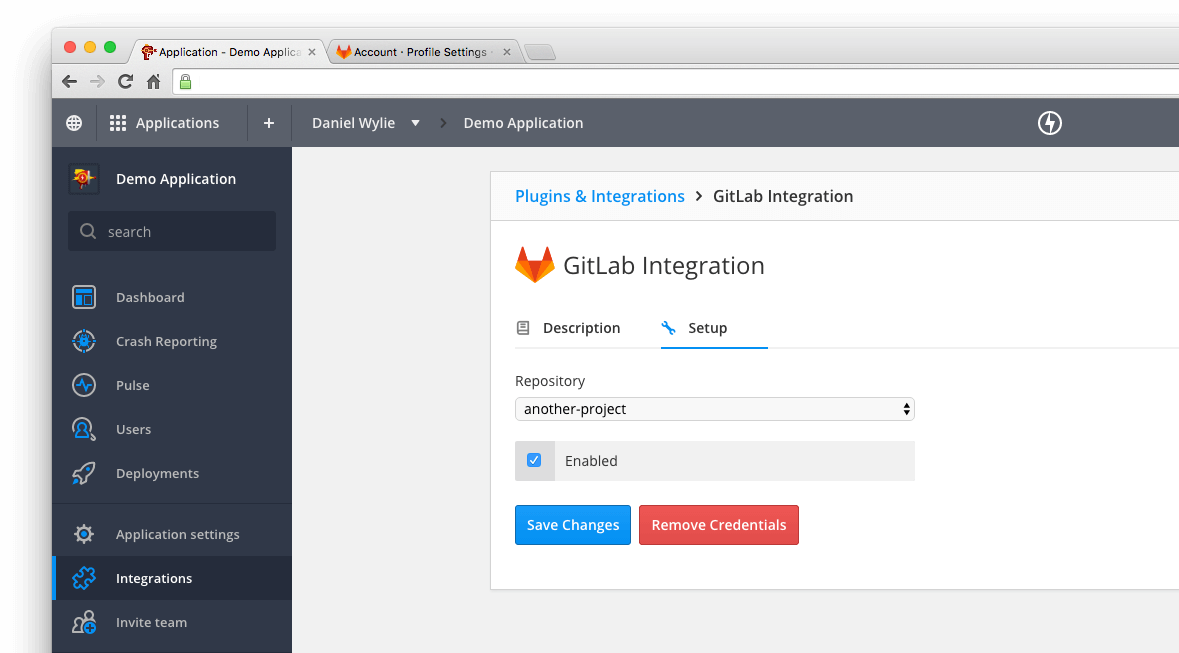The height and width of the screenshot is (653, 1179).
Task: Click the globe icon in the top bar
Action: [73, 122]
